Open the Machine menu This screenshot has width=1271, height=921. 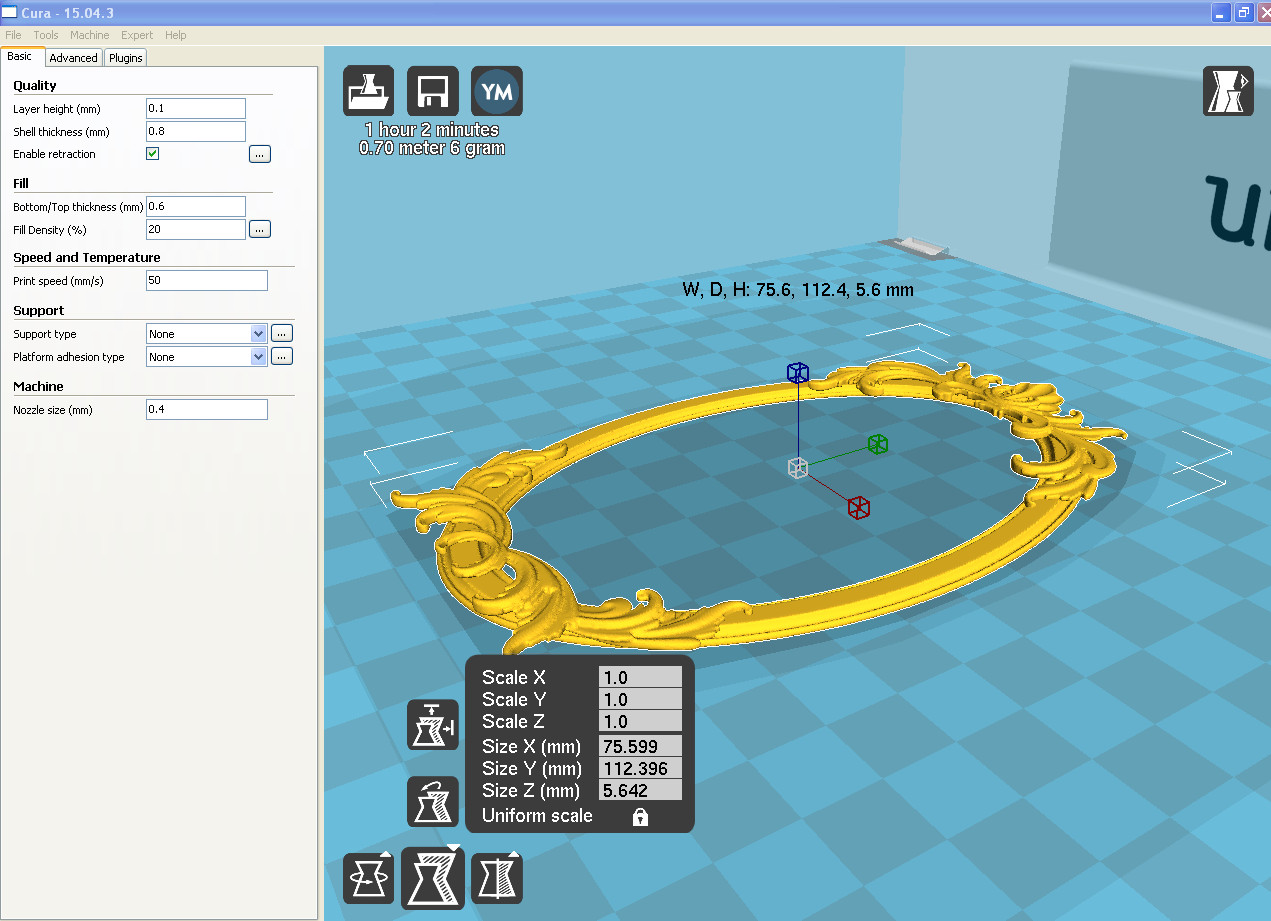click(90, 35)
